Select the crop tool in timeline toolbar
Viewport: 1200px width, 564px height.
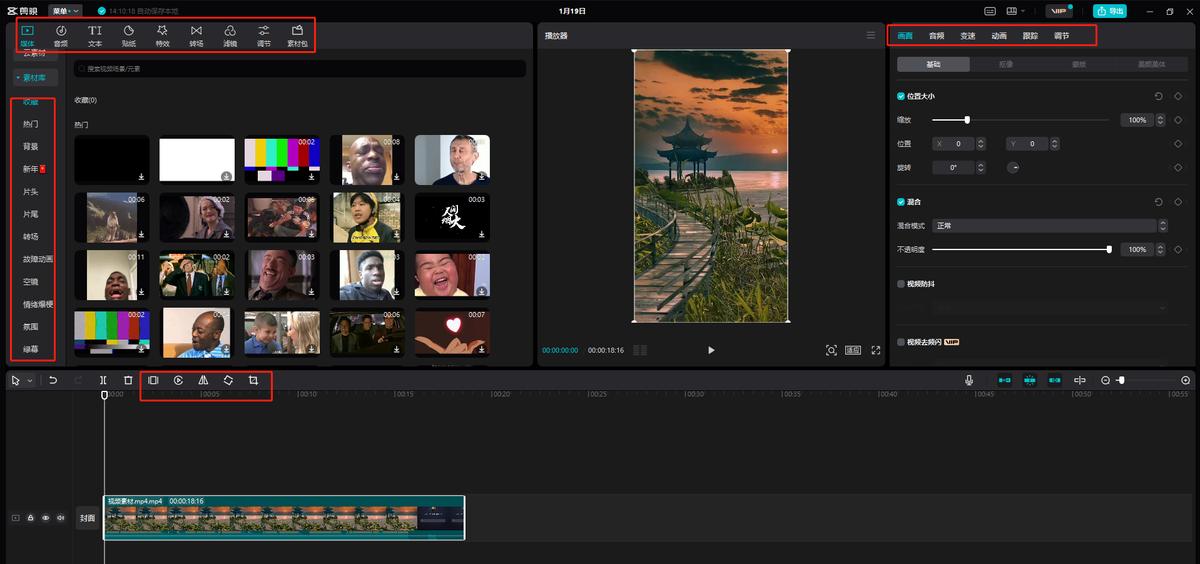253,380
